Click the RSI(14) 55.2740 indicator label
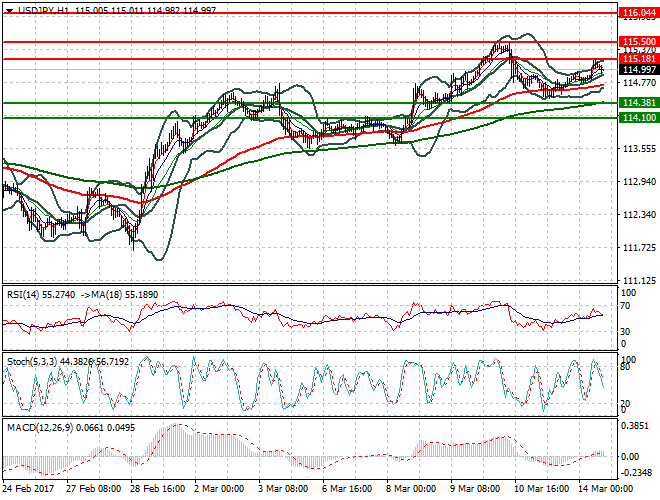The height and width of the screenshot is (500, 660). coord(41,295)
